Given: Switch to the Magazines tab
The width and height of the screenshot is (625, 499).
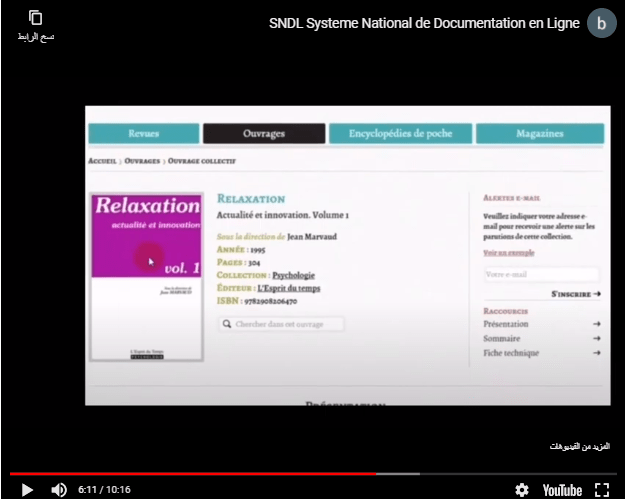Looking at the screenshot, I should tap(540, 134).
